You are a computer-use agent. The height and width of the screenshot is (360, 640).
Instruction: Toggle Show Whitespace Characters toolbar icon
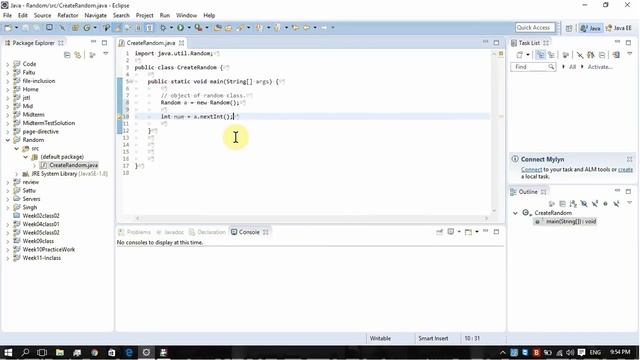[149, 28]
